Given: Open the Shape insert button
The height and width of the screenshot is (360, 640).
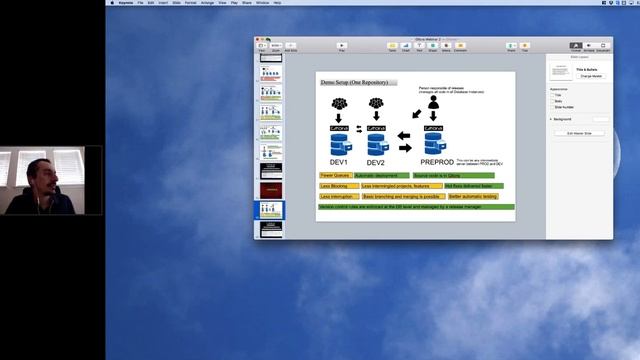Looking at the screenshot, I should 433,46.
